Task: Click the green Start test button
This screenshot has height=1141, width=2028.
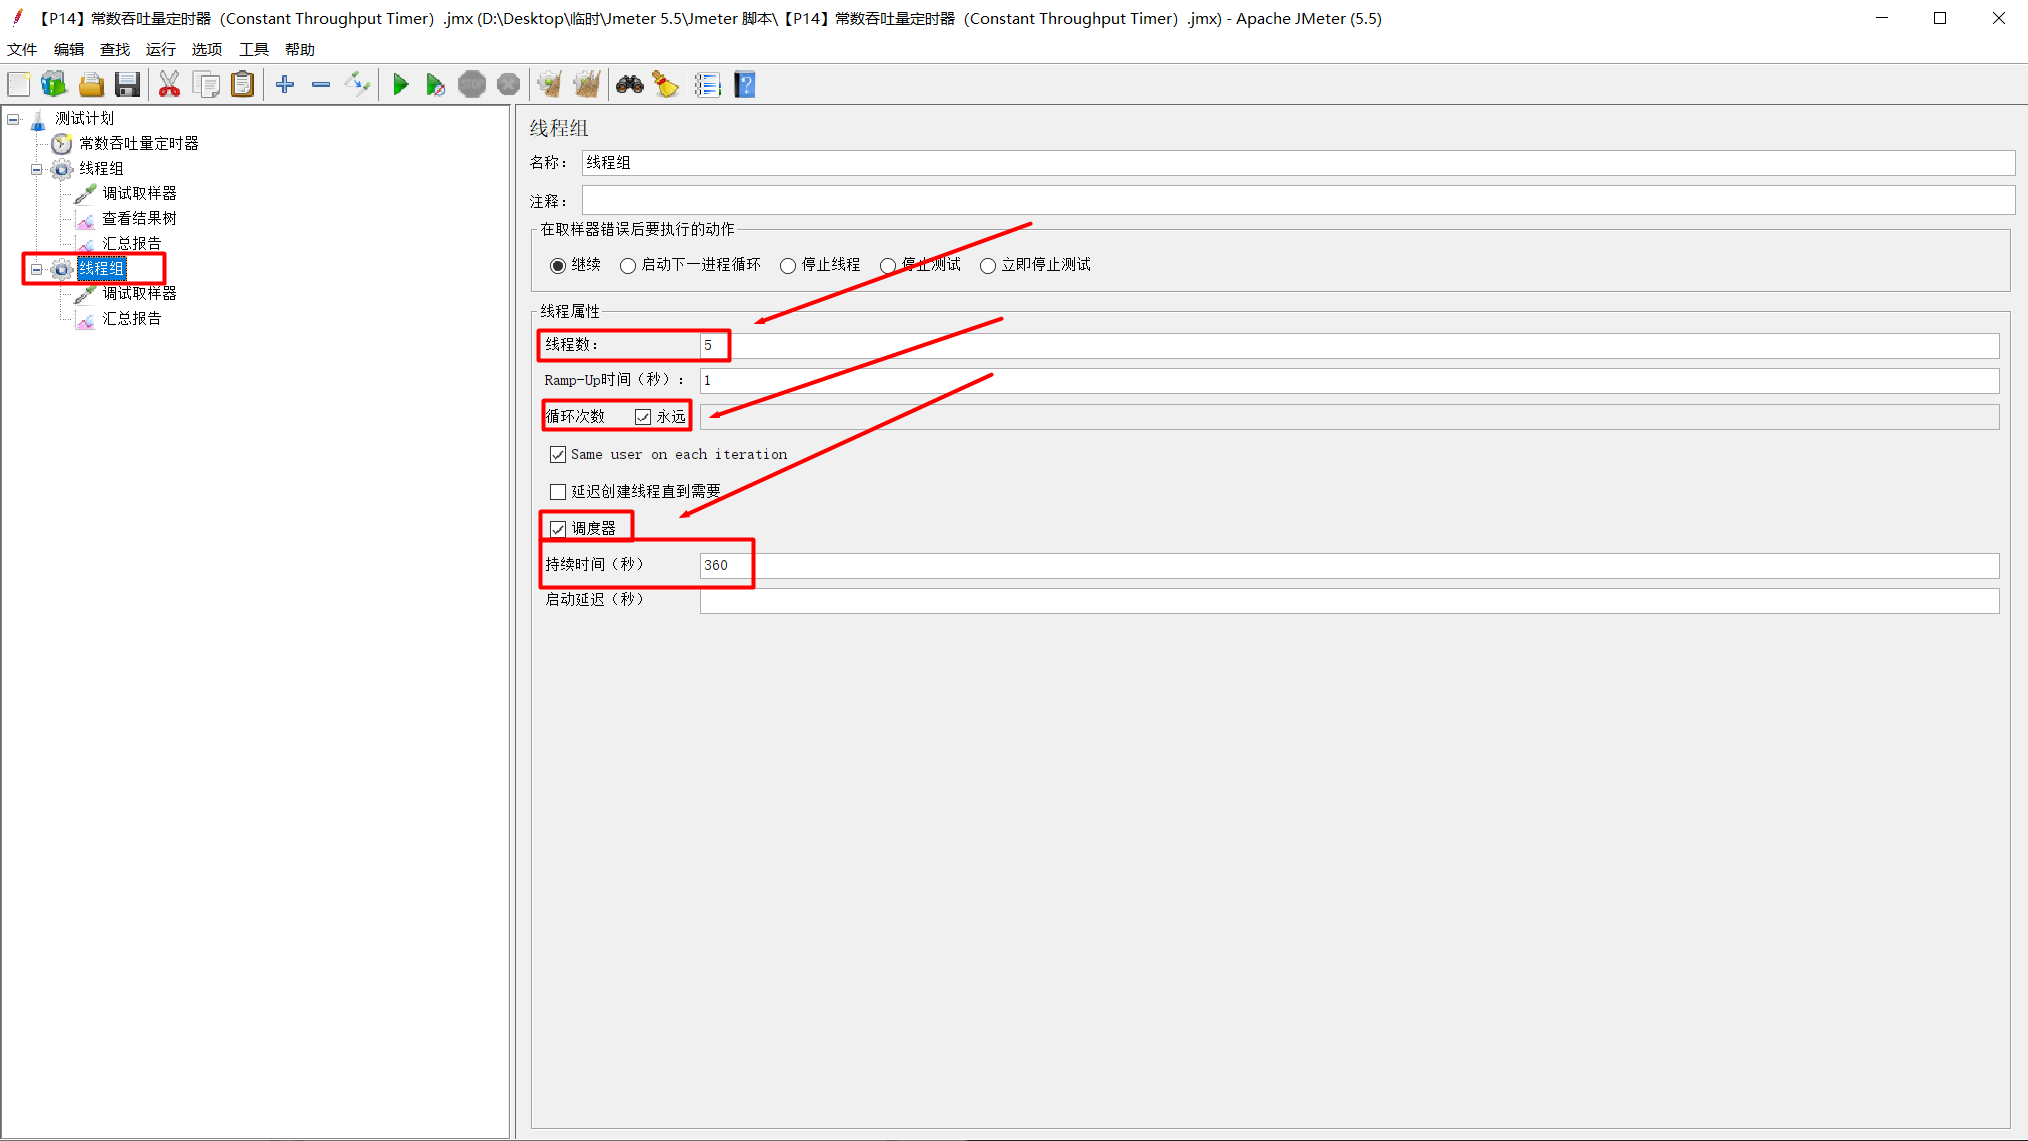Action: point(400,85)
